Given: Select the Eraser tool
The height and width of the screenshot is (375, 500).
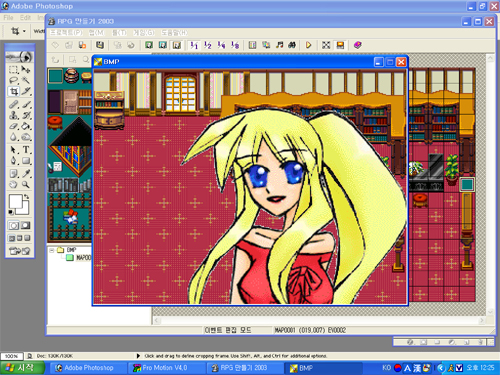Looking at the screenshot, I should point(14,126).
